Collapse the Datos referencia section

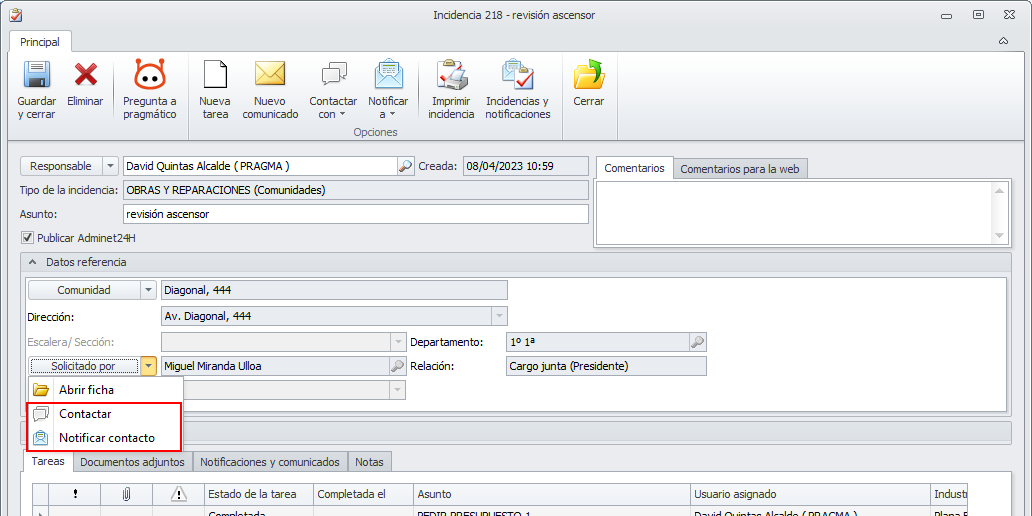(31, 262)
